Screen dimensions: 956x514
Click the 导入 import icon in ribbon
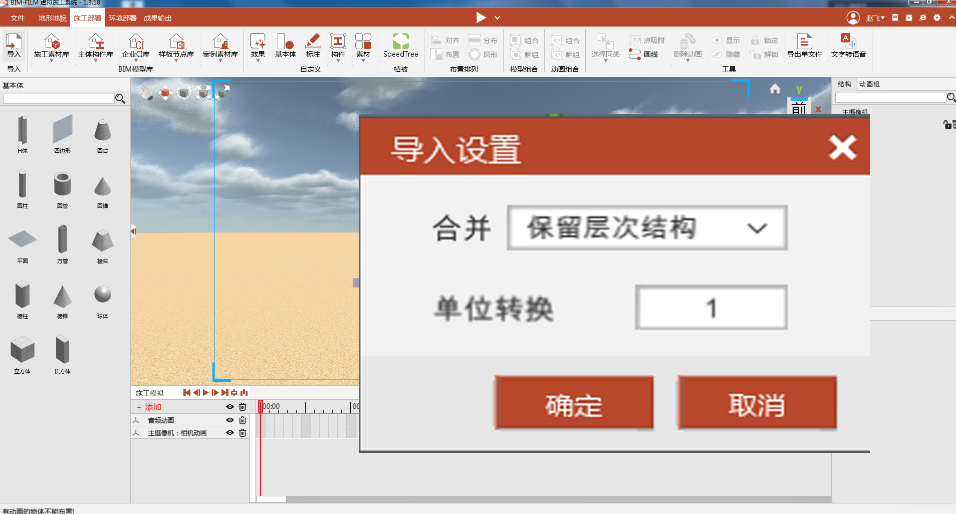pyautogui.click(x=13, y=45)
